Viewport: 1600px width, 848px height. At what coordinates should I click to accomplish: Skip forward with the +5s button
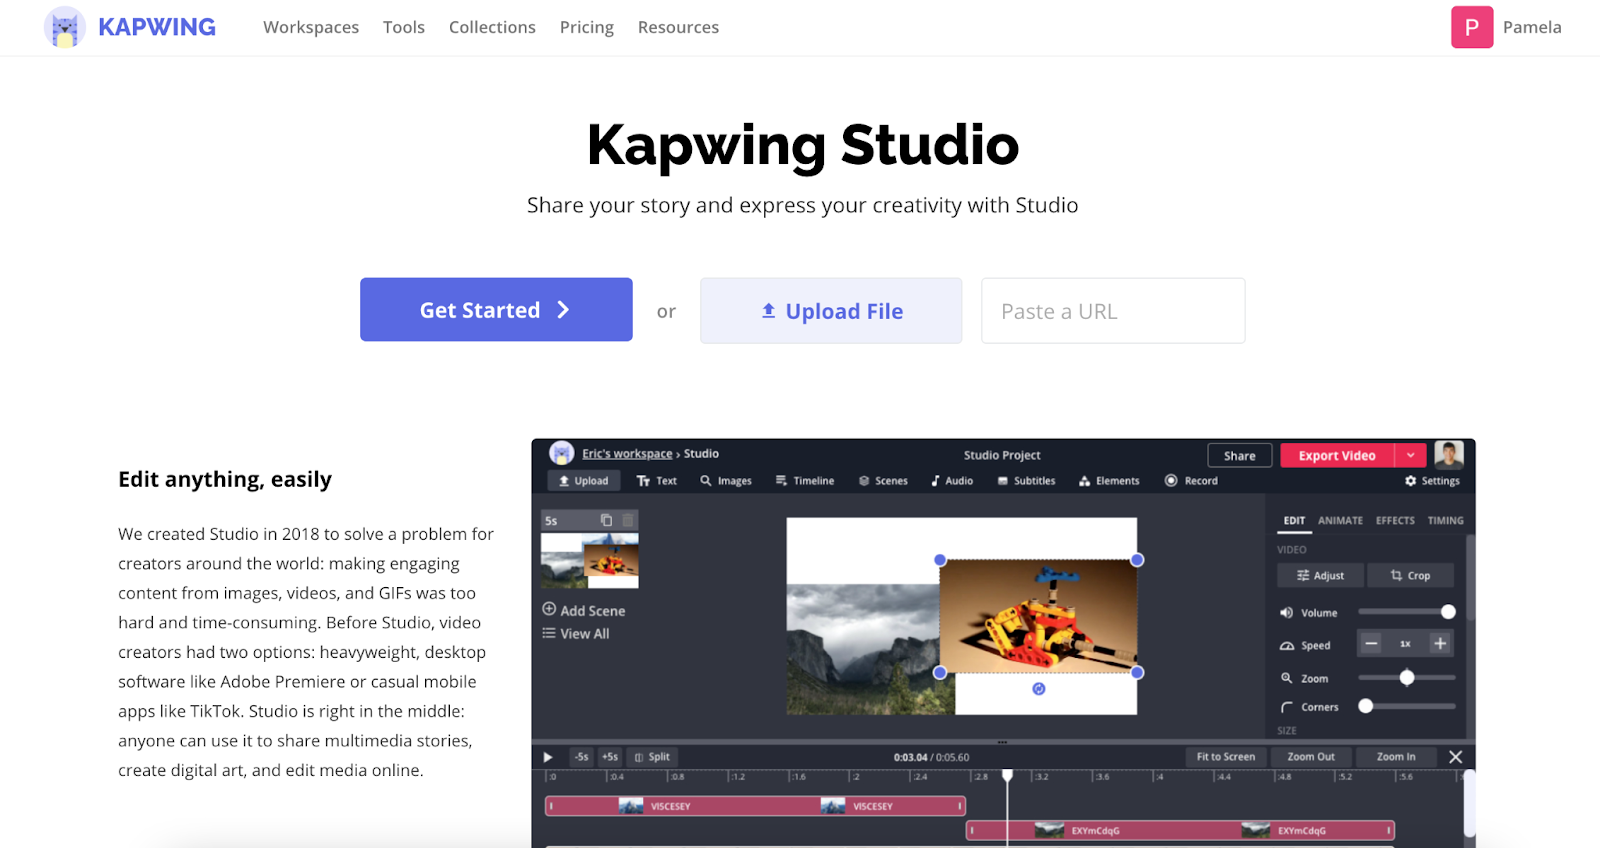point(610,757)
